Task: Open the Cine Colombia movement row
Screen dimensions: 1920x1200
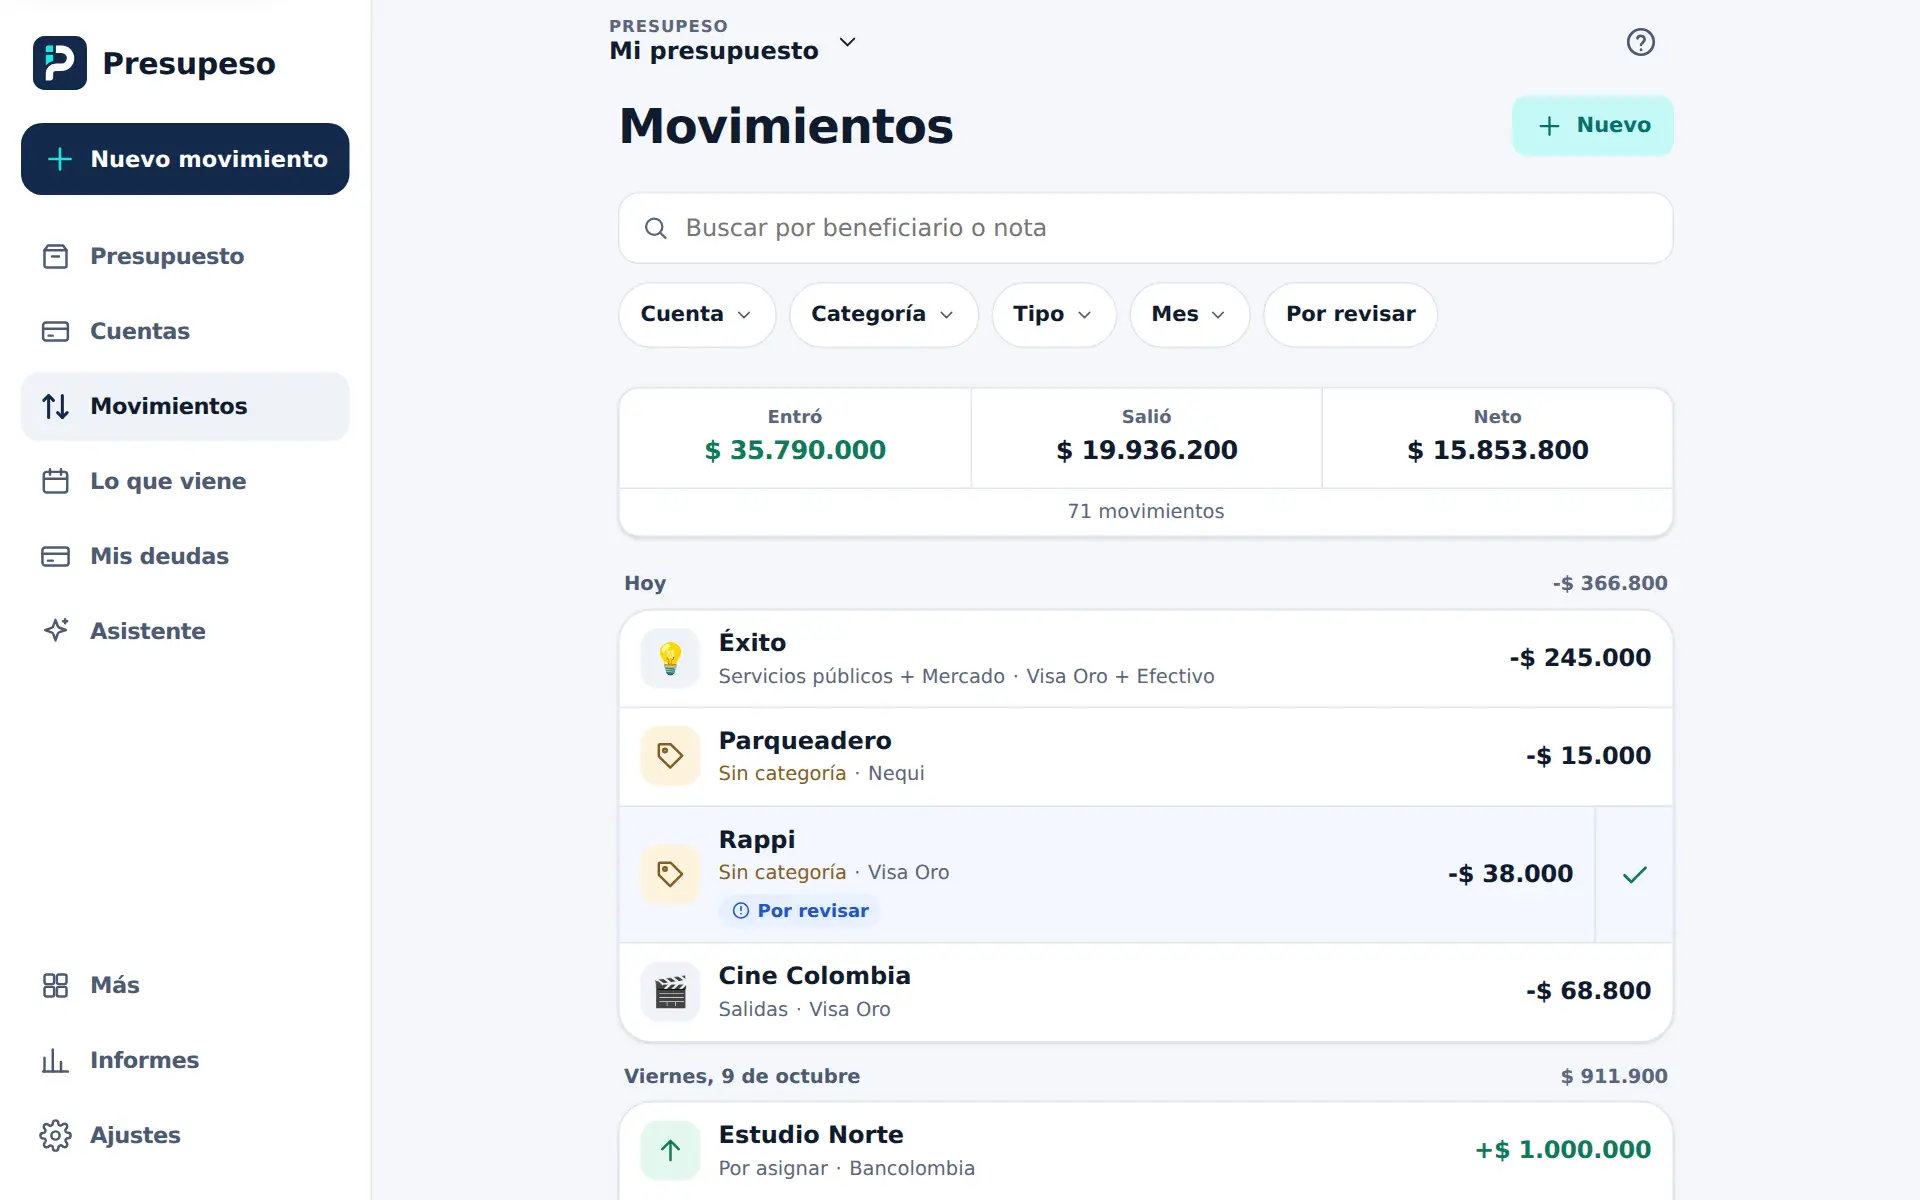Action: (x=1145, y=992)
